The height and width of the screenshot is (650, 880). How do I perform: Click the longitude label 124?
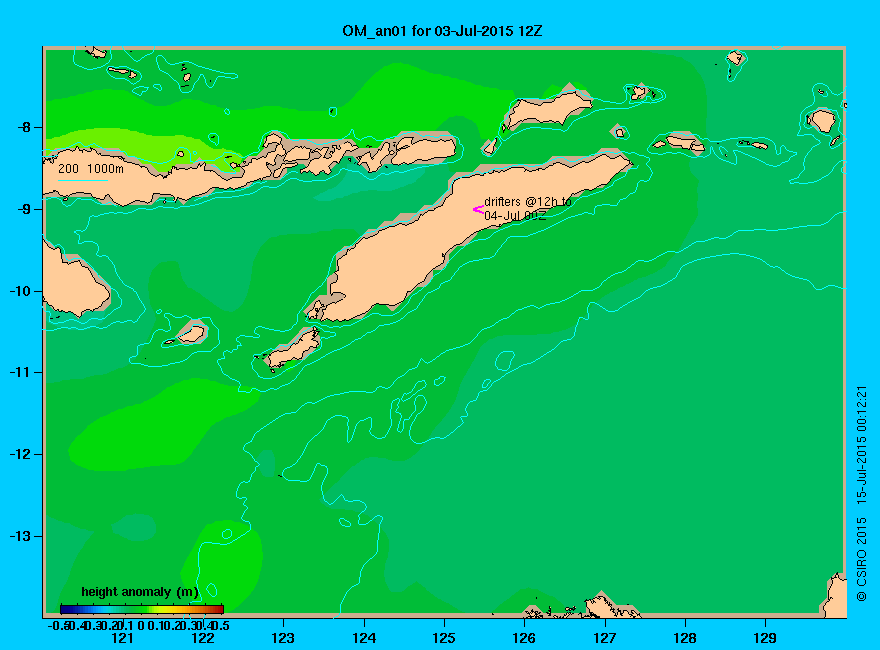(364, 638)
